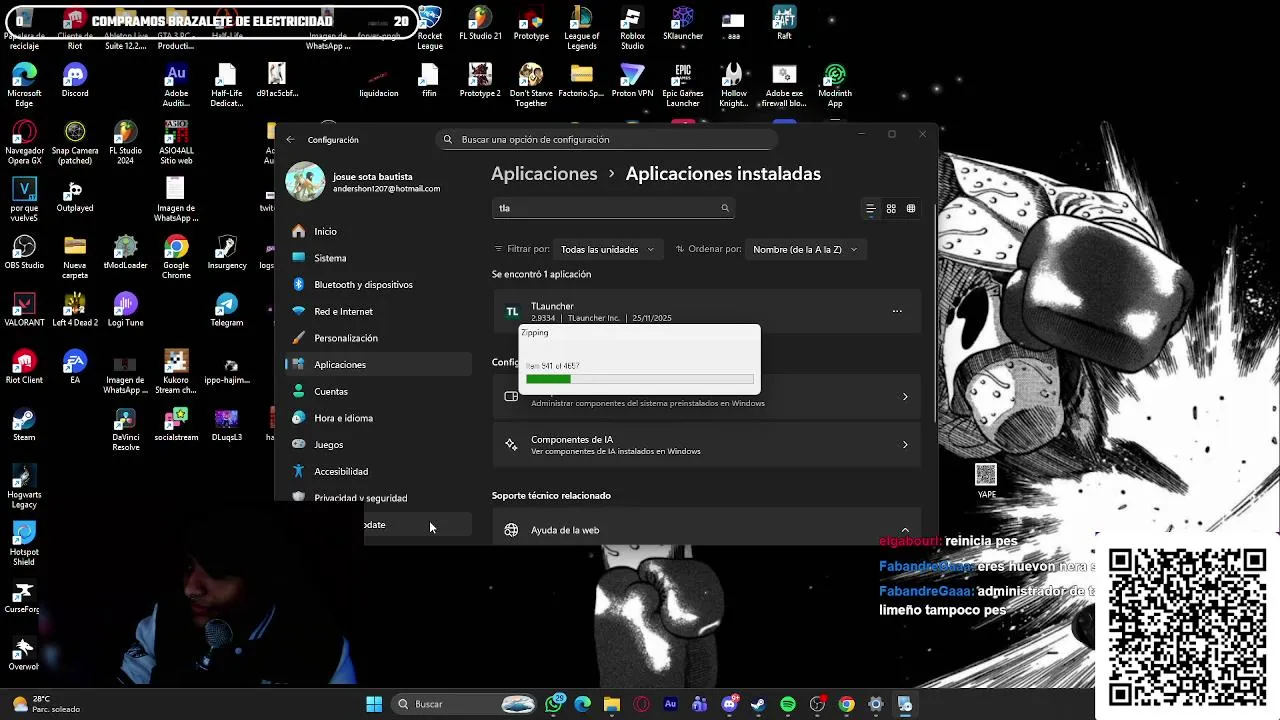Focus the tla app search field
Image resolution: width=1280 pixels, height=720 pixels.
pyautogui.click(x=614, y=208)
